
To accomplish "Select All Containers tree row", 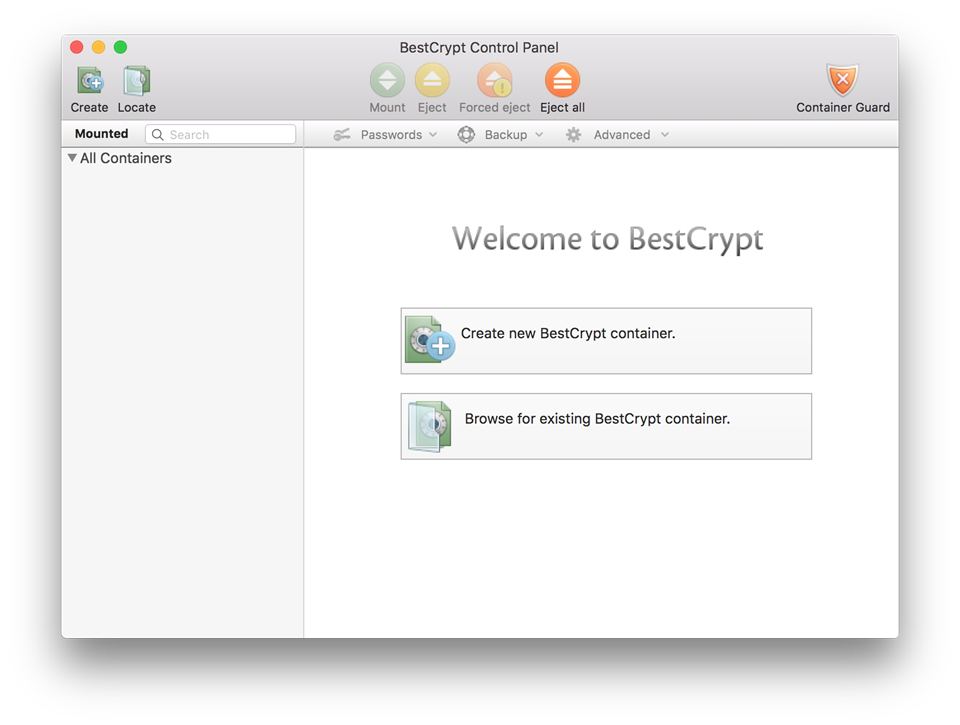I will 182,158.
